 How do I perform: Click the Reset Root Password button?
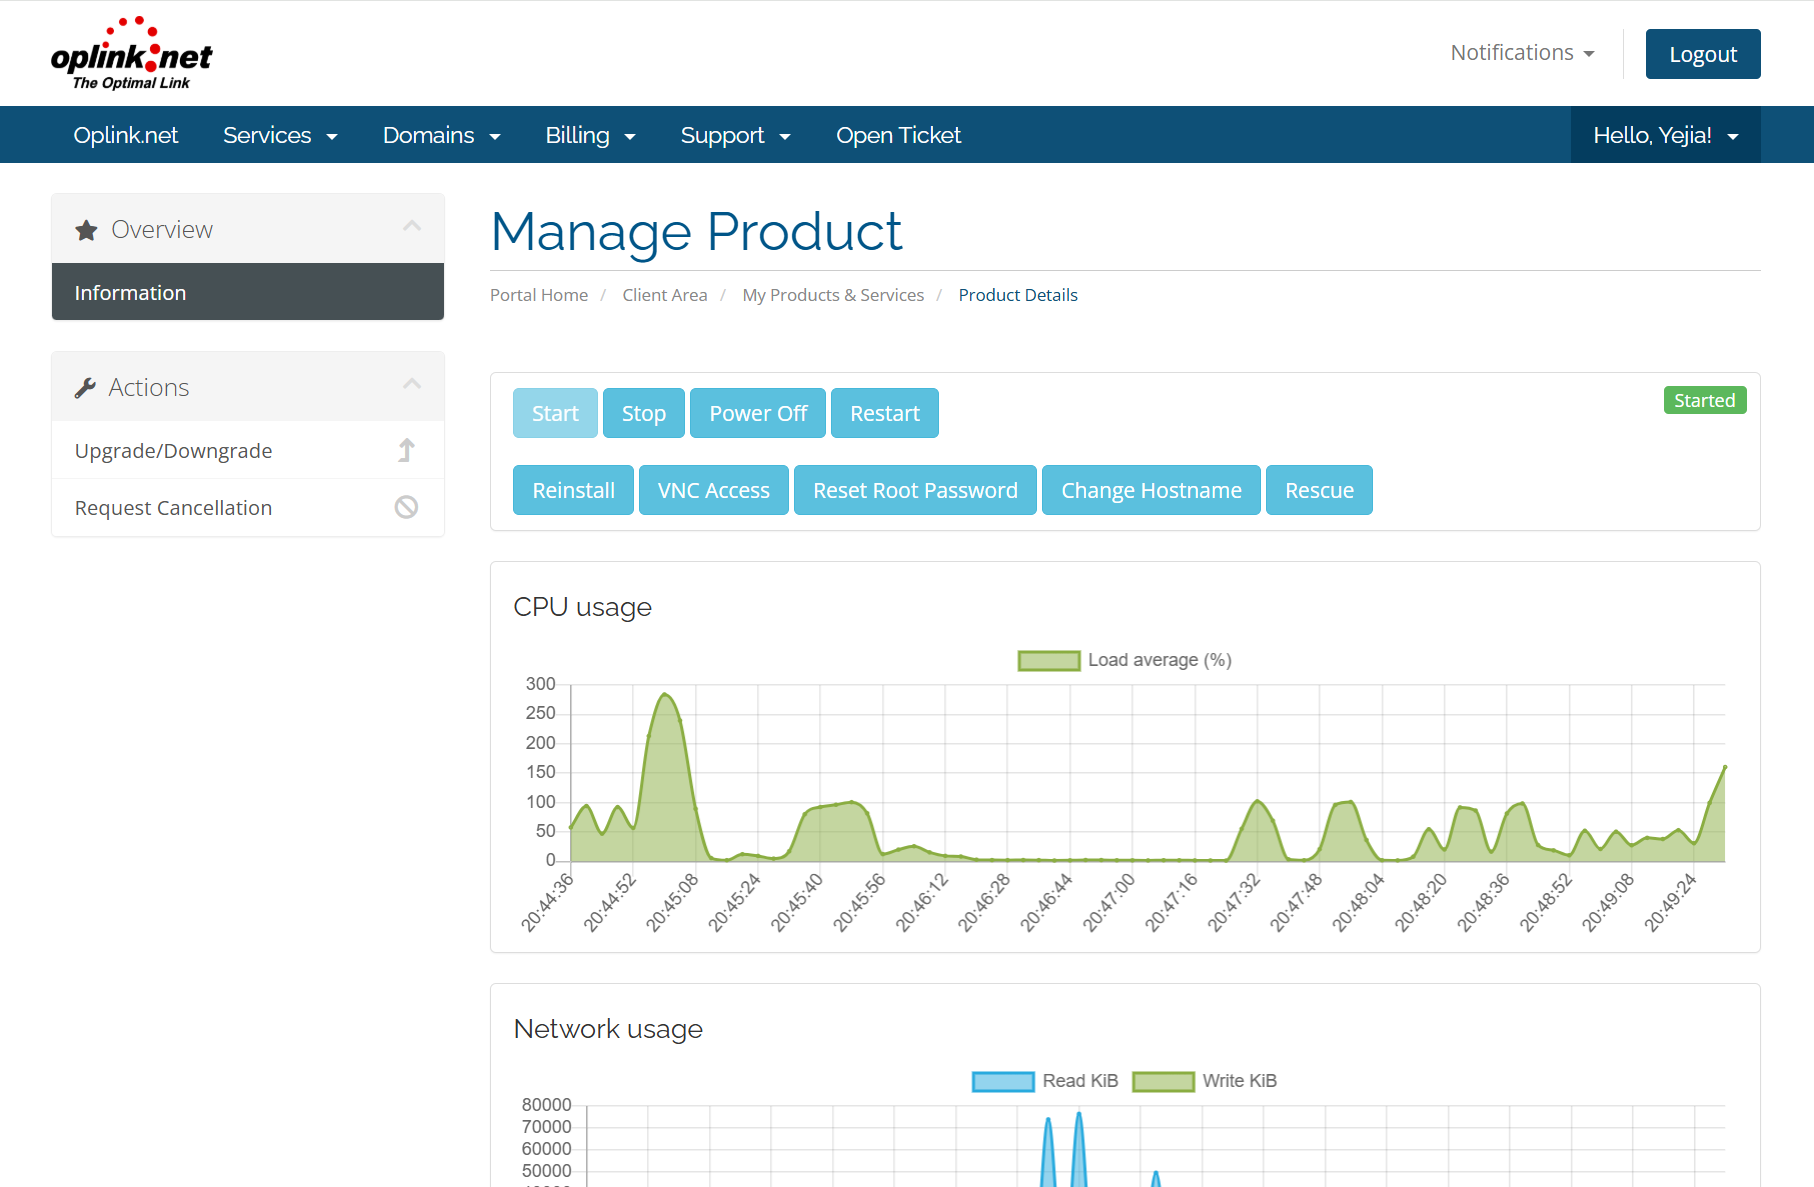coord(915,490)
